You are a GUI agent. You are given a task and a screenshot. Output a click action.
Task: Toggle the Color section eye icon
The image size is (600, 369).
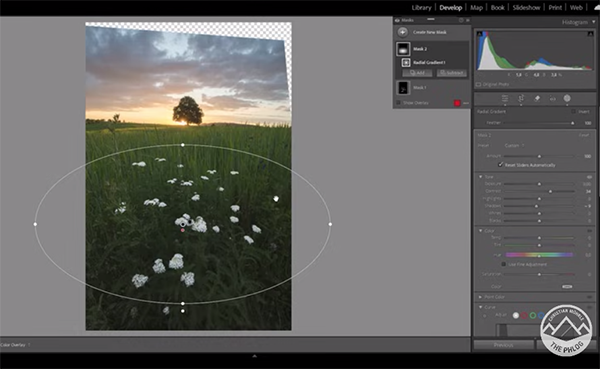(589, 231)
